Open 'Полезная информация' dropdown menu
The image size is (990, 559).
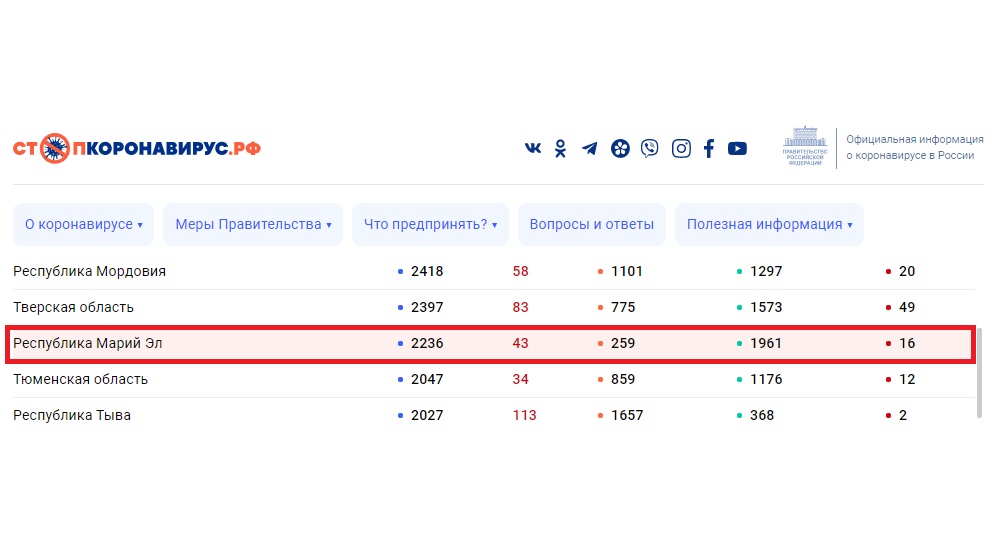point(769,225)
